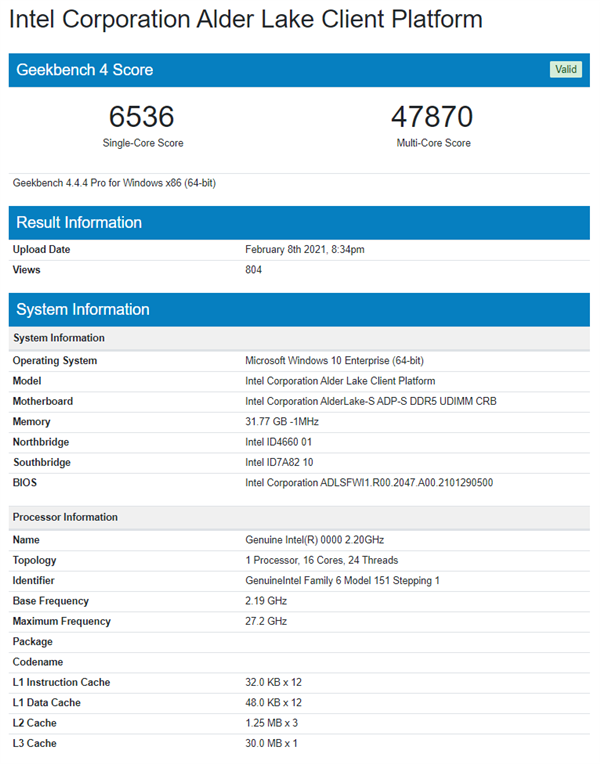Click the Geekbench 4.4.4 Pro version text
Screen dimensions: 600x764
pyautogui.click(x=114, y=183)
